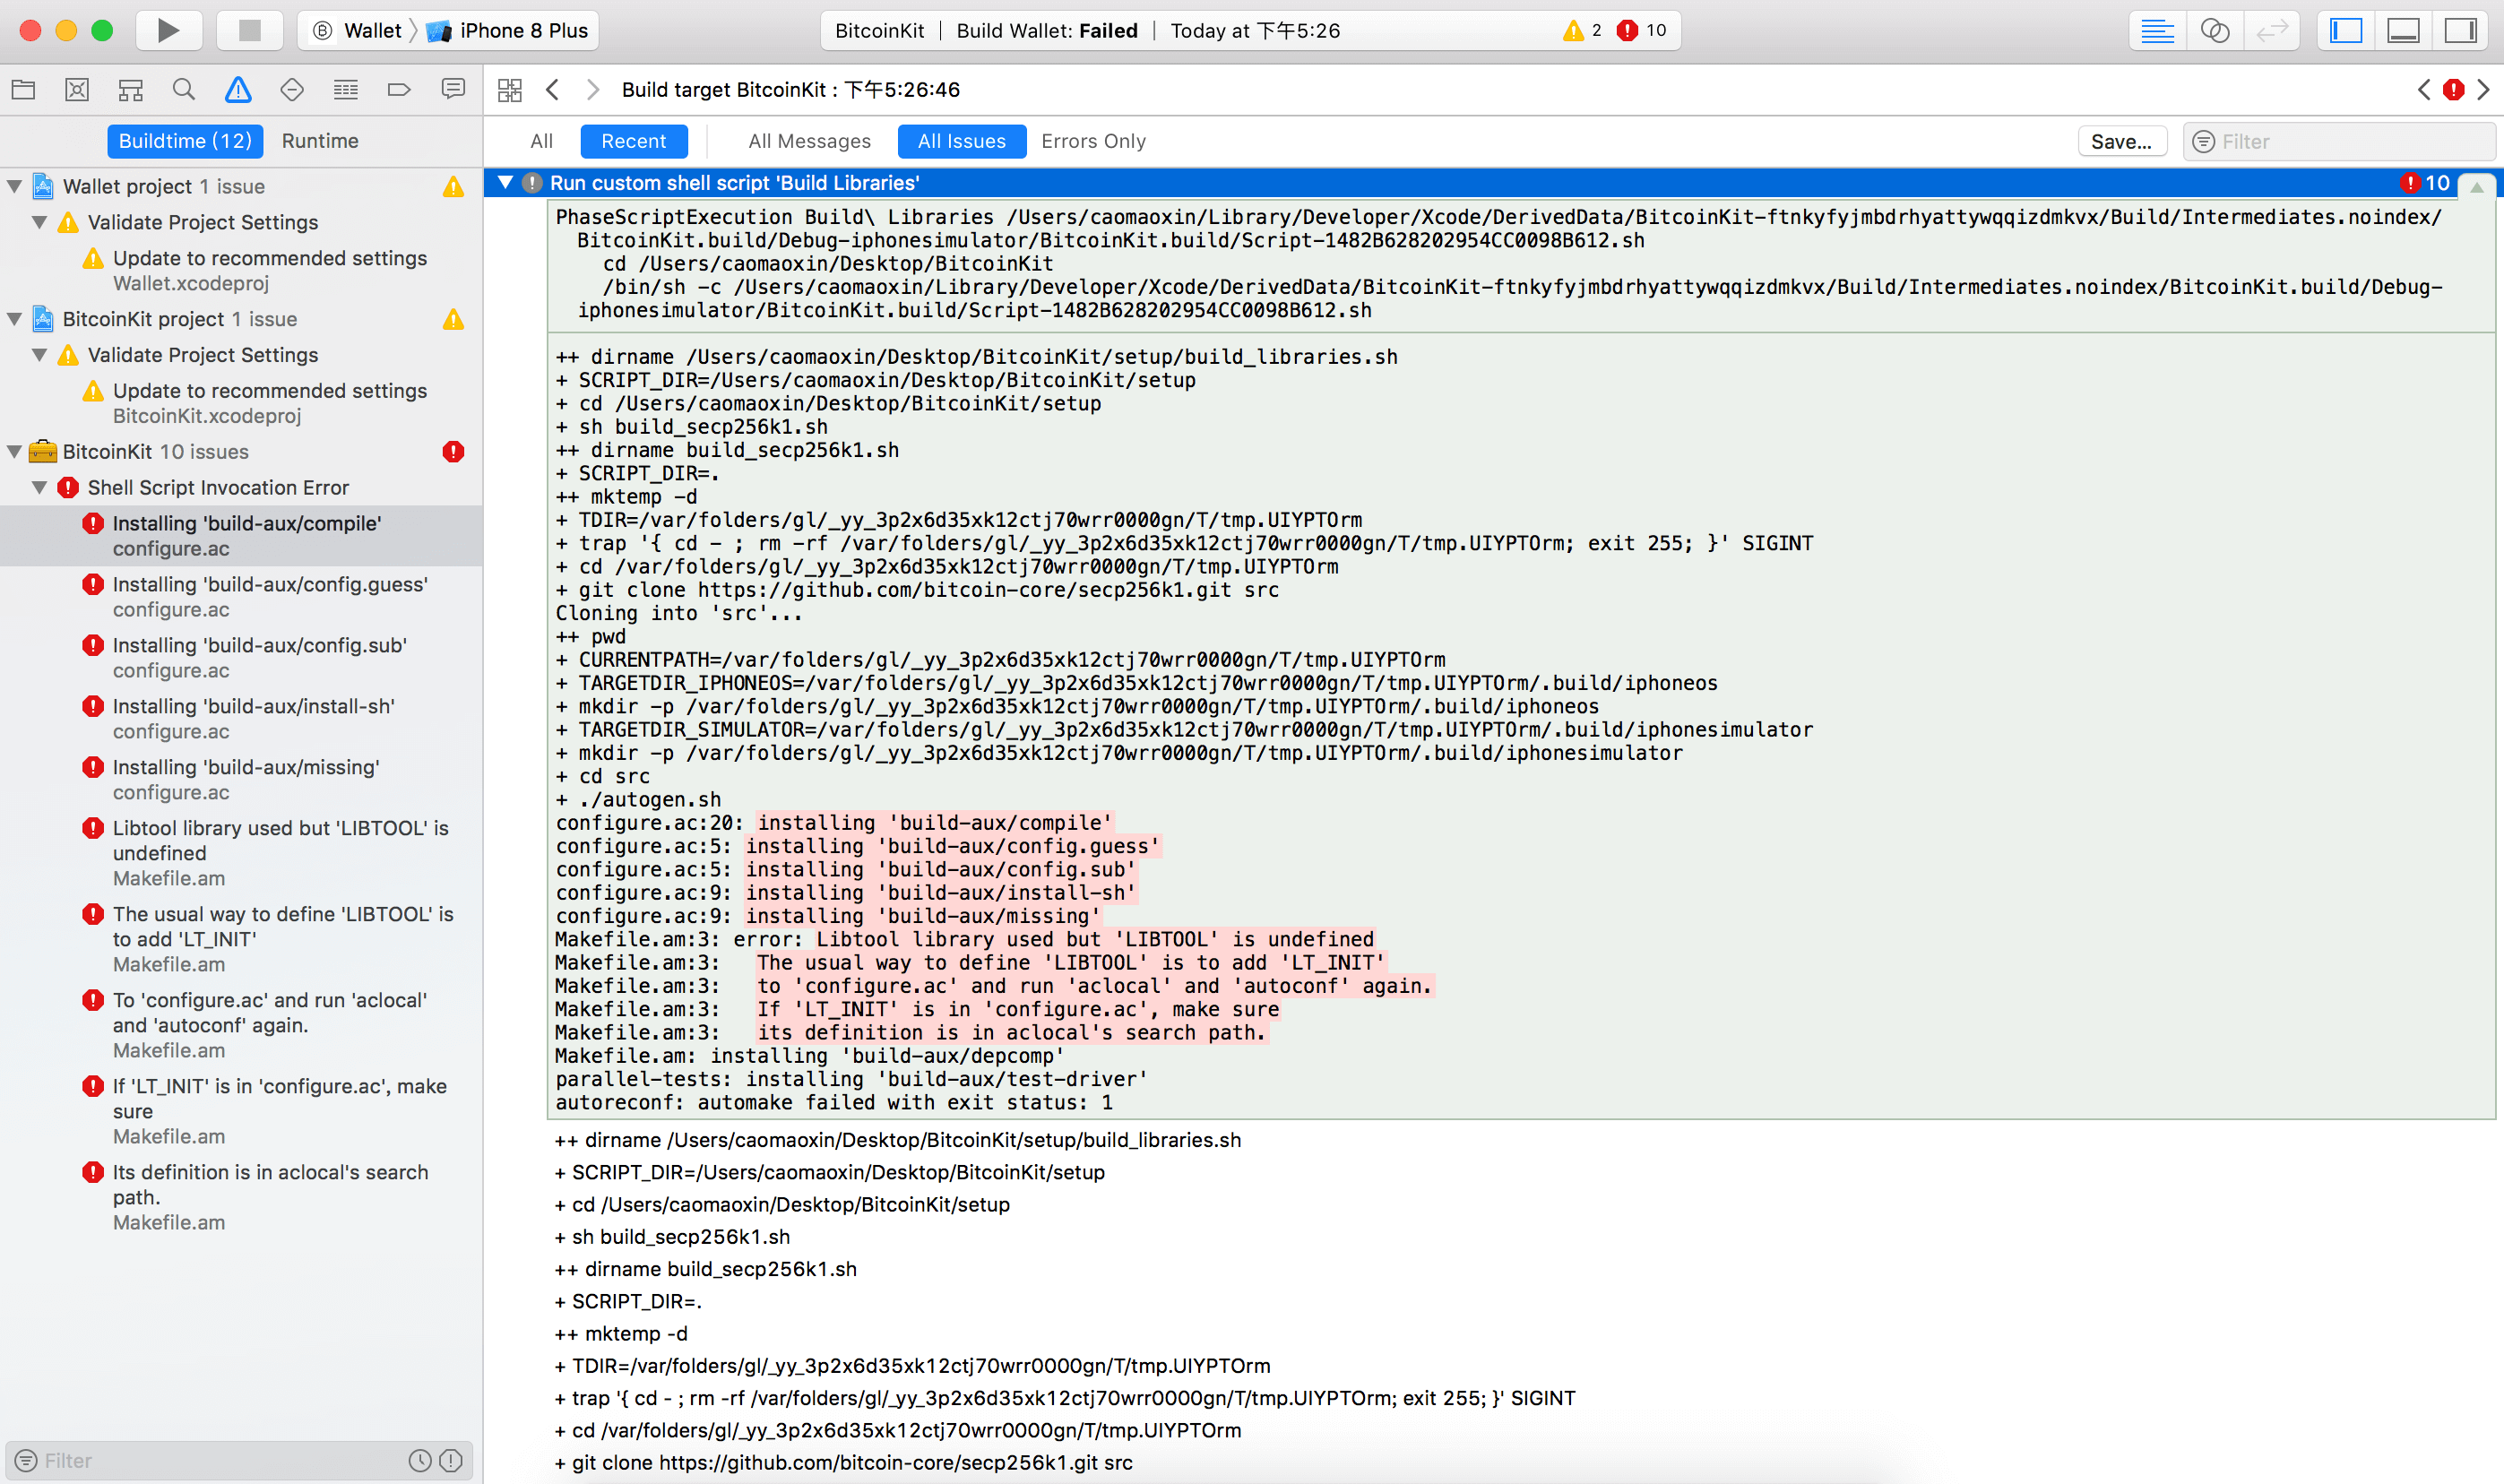The width and height of the screenshot is (2504, 1484).
Task: Stop the running task with Stop button
Action: tap(249, 30)
